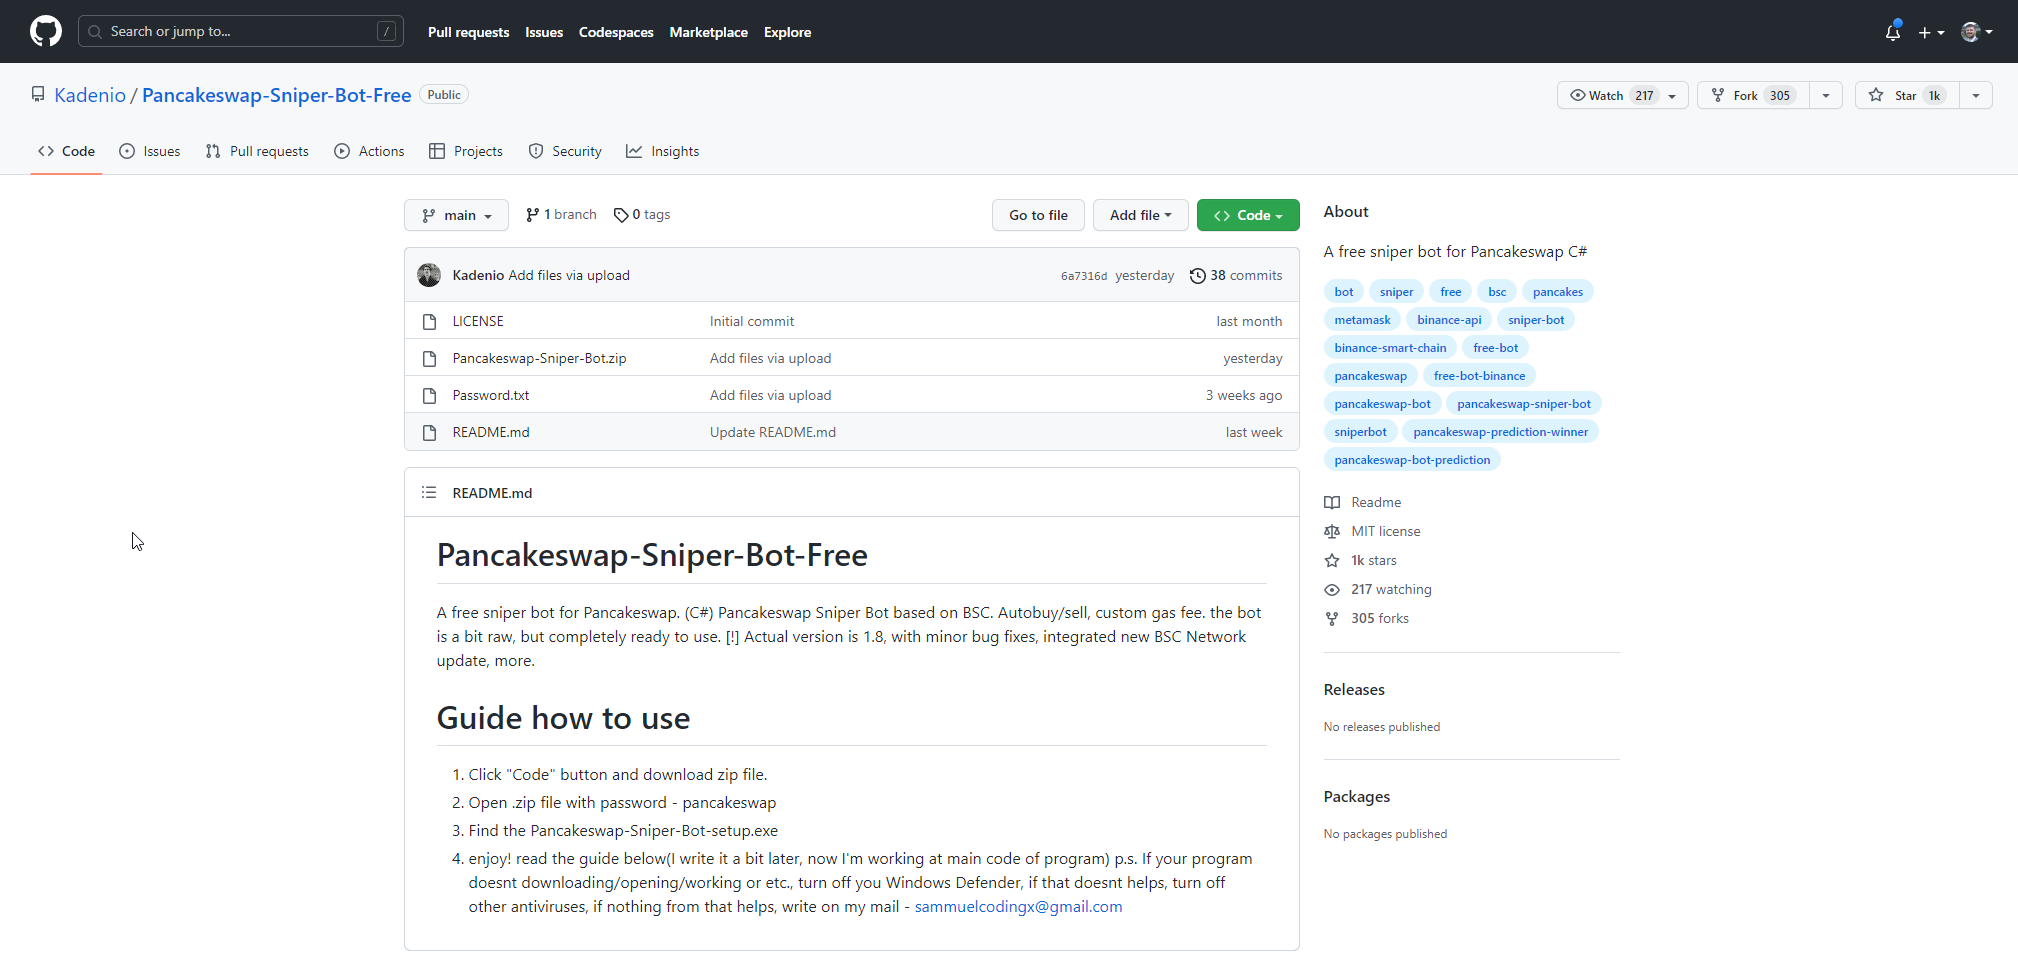Open the plus create-new menu
Viewport: 2018px width, 976px height.
(1931, 32)
